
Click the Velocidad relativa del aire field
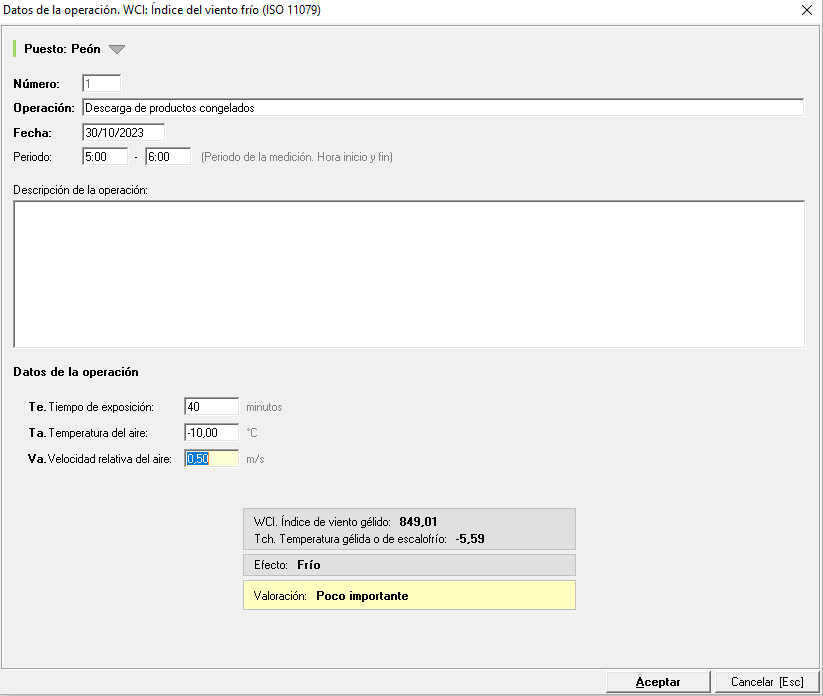[211, 459]
